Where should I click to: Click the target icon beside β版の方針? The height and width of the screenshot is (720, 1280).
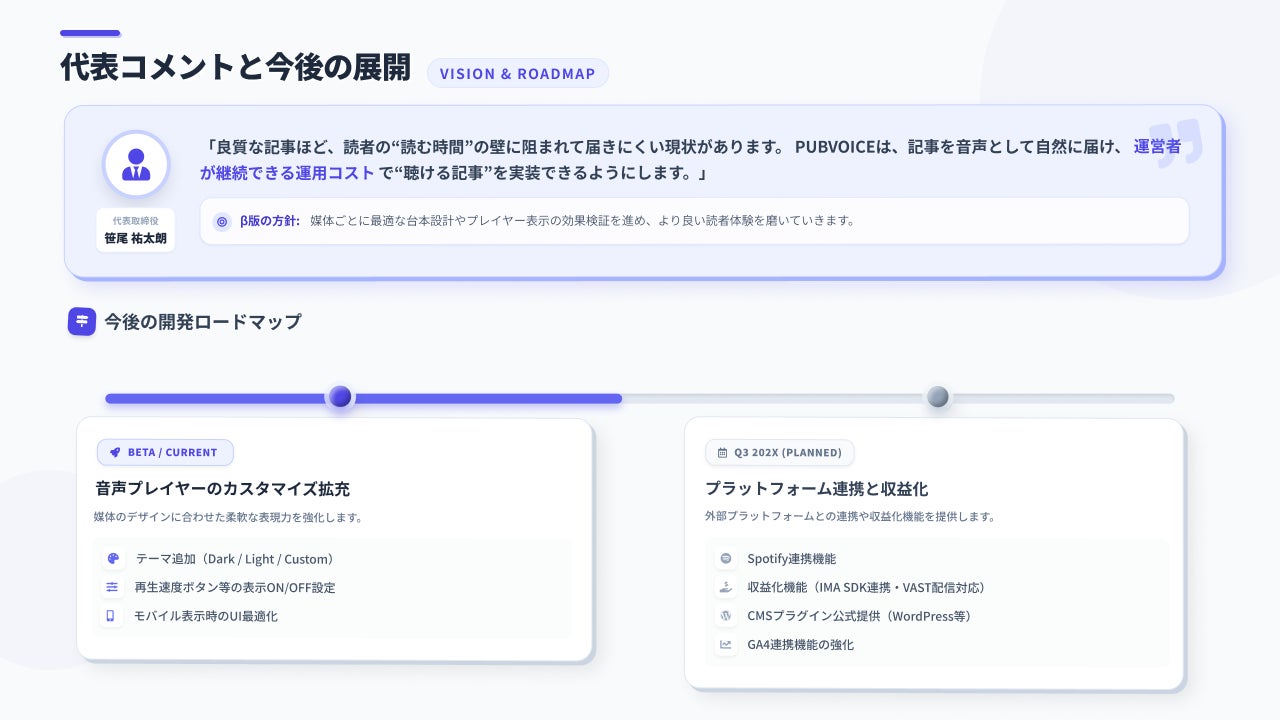point(222,221)
